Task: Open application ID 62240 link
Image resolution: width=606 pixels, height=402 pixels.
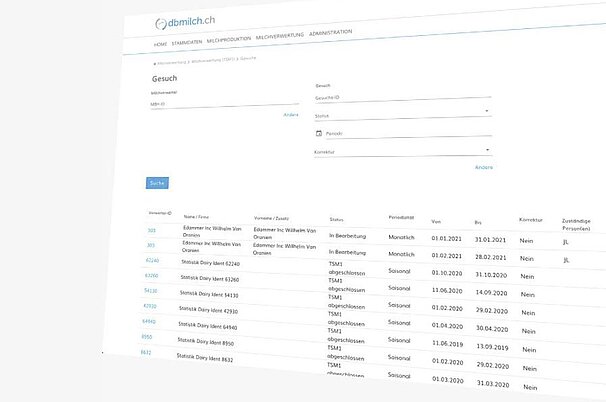Action: [x=152, y=260]
